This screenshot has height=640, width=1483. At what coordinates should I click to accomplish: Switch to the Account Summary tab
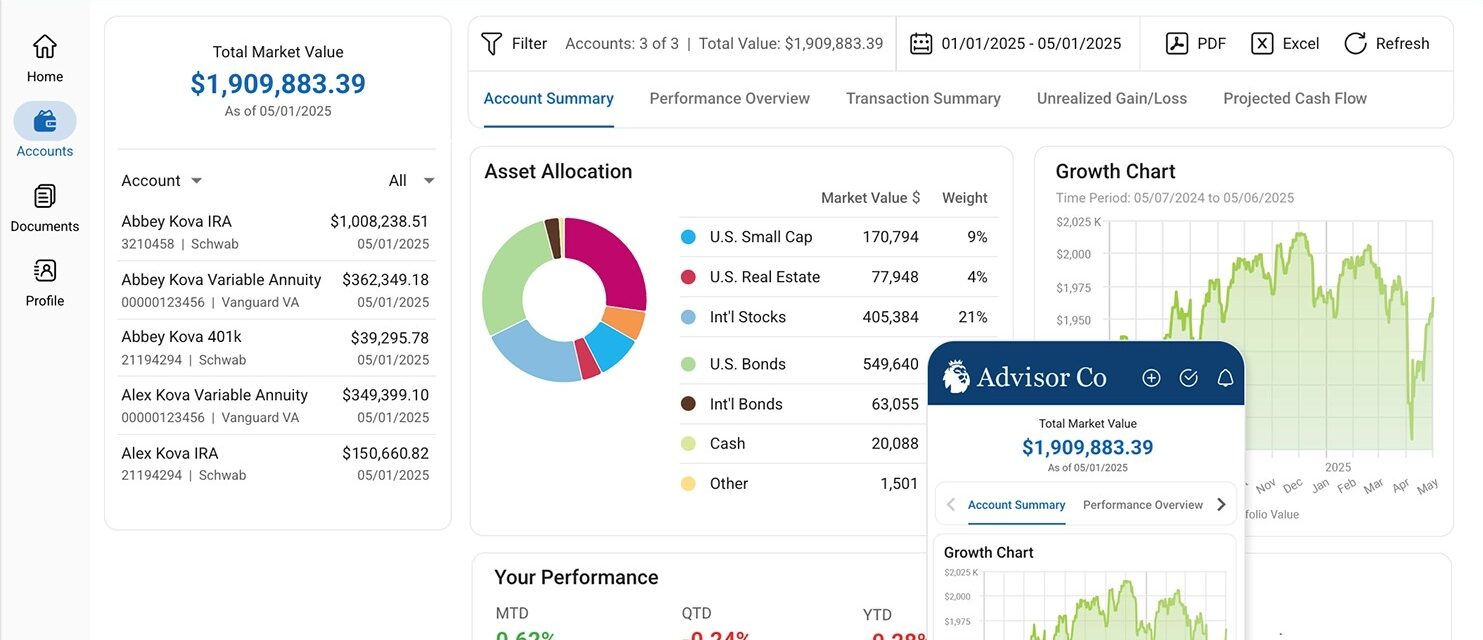pyautogui.click(x=548, y=98)
